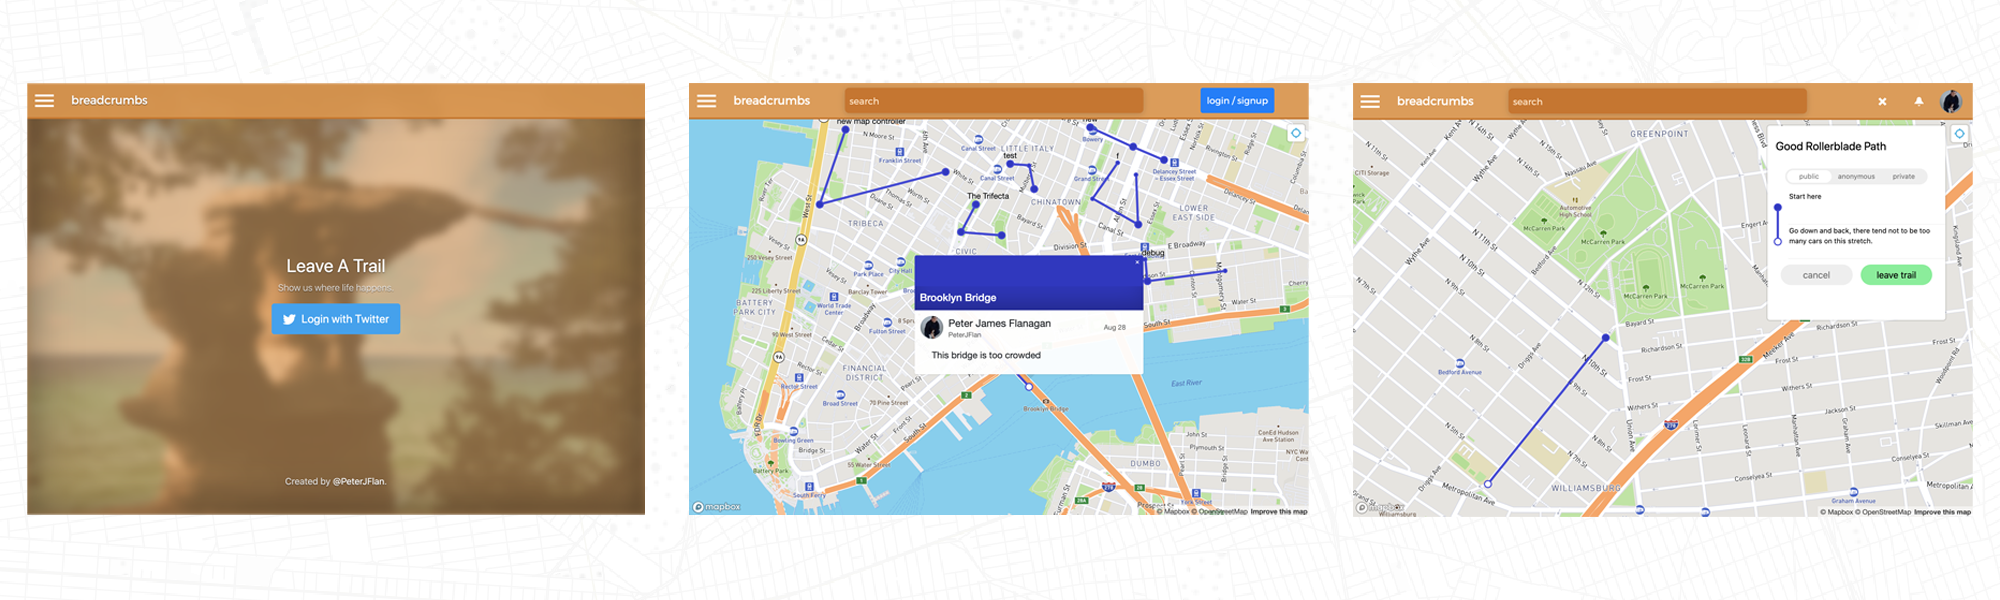
Task: Click breadcrumbs logo on landing screen
Action: click(x=109, y=100)
